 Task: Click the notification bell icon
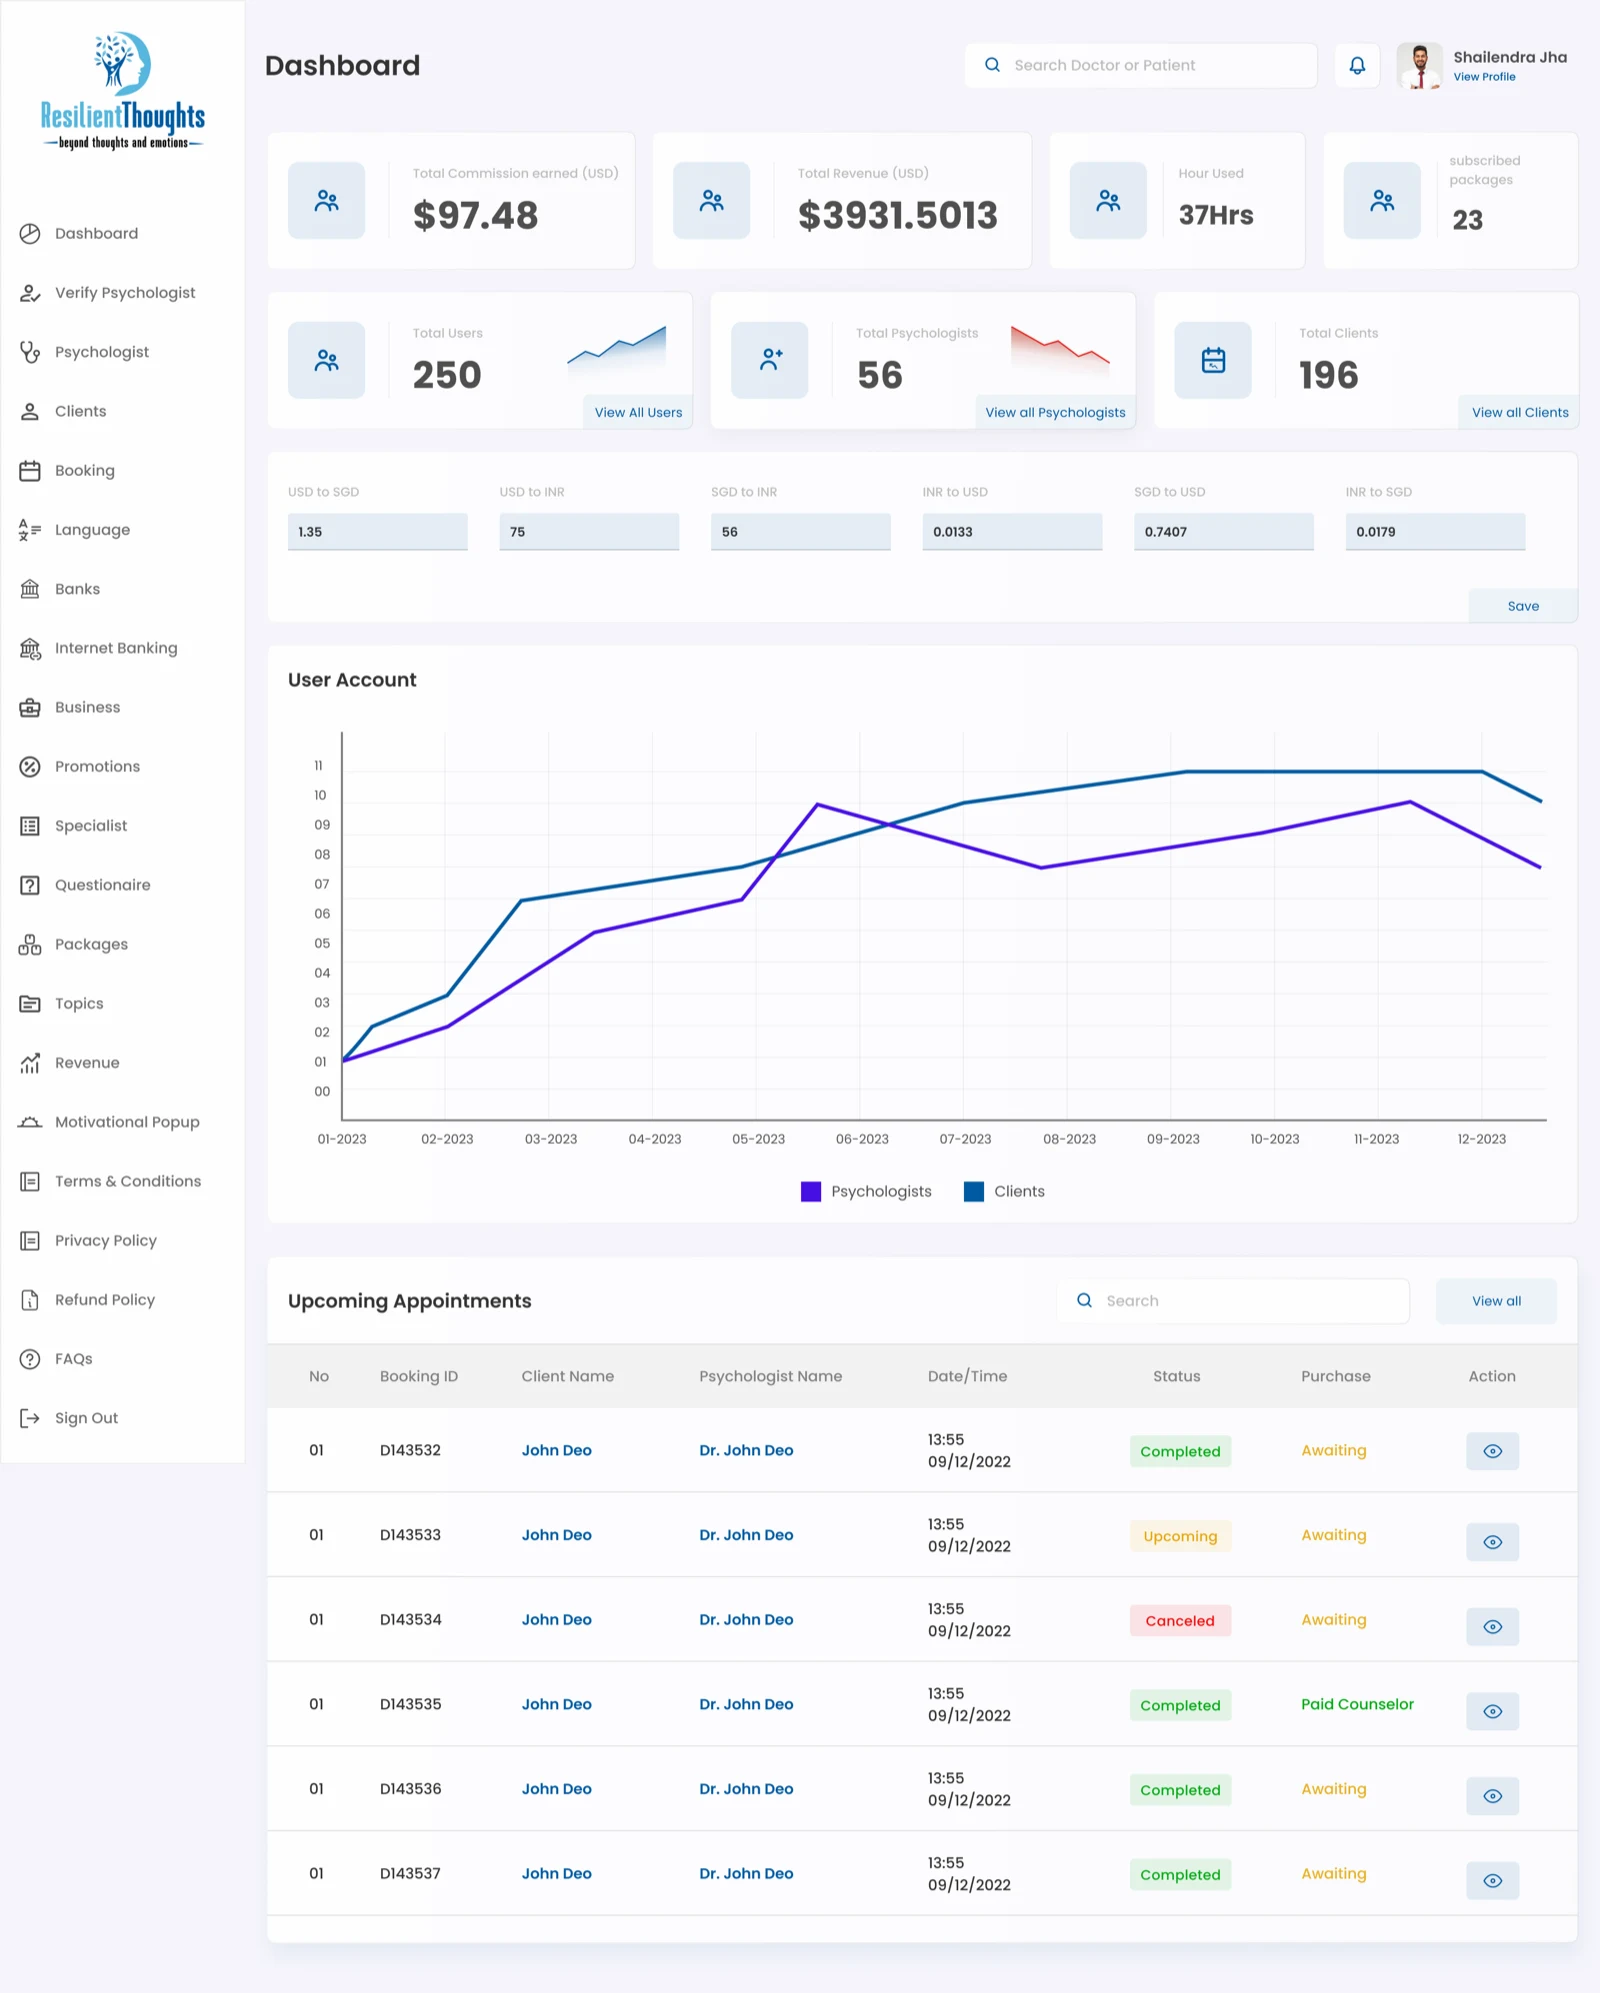coord(1357,65)
